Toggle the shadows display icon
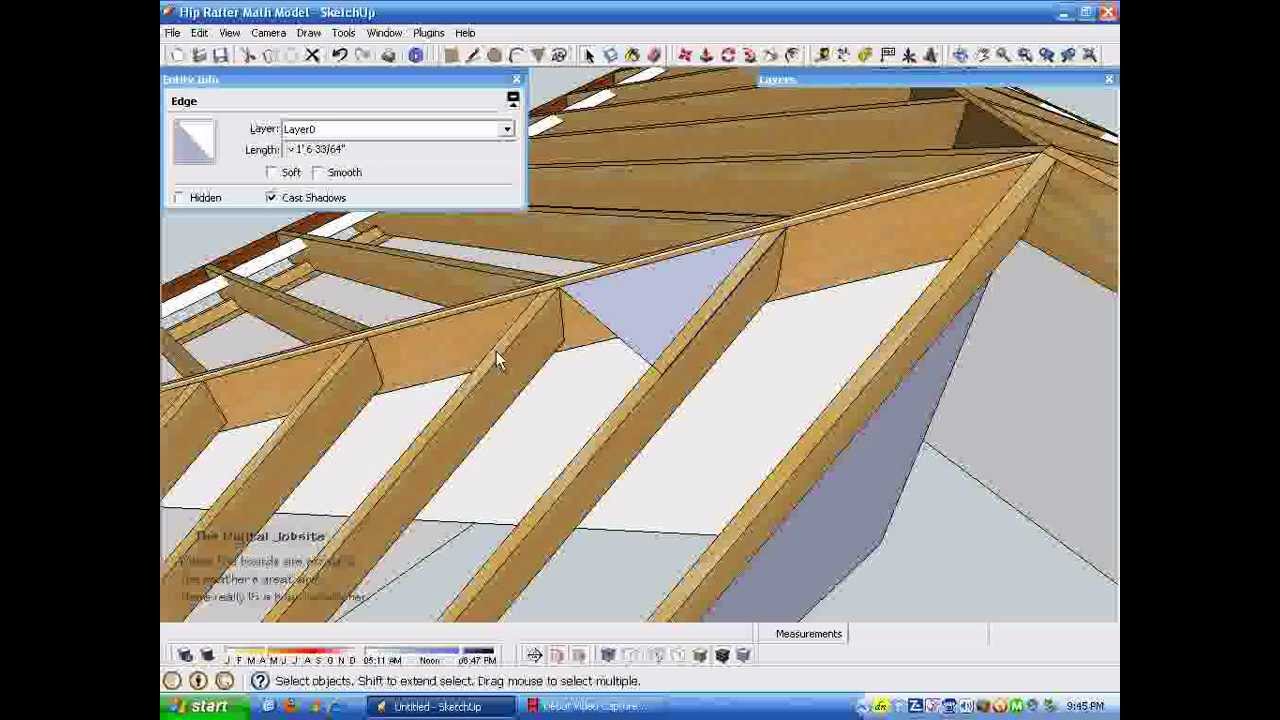This screenshot has width=1280, height=720. tap(207, 655)
